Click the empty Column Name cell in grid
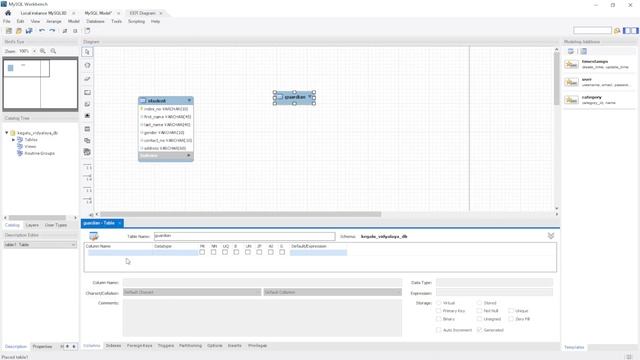This screenshot has height=360, width=640. [119, 253]
